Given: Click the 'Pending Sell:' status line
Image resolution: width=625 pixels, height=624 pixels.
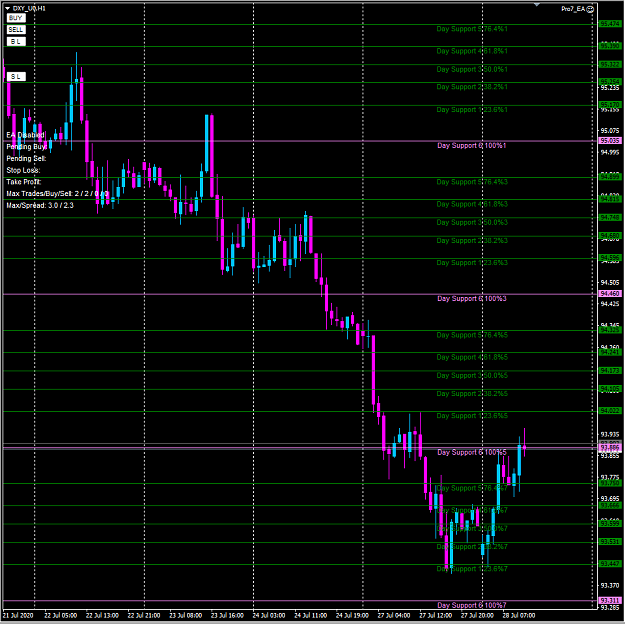Looking at the screenshot, I should tap(26, 159).
